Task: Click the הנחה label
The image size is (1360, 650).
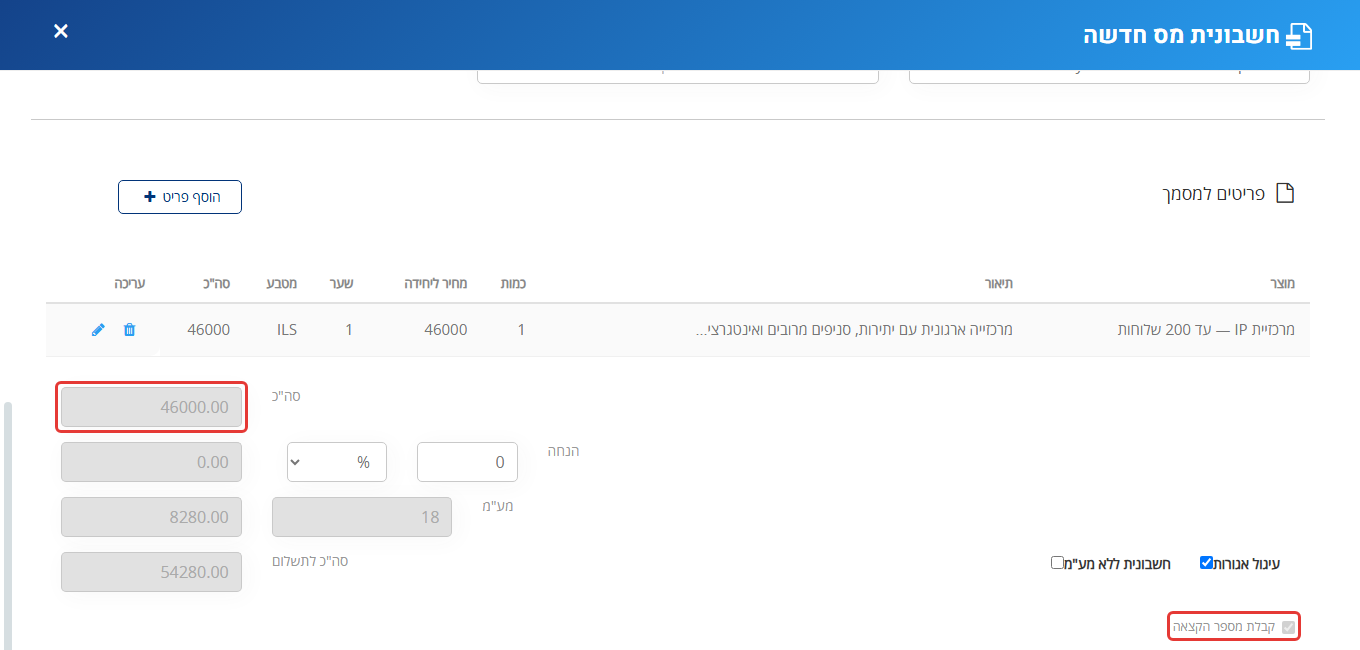Action: click(x=564, y=451)
